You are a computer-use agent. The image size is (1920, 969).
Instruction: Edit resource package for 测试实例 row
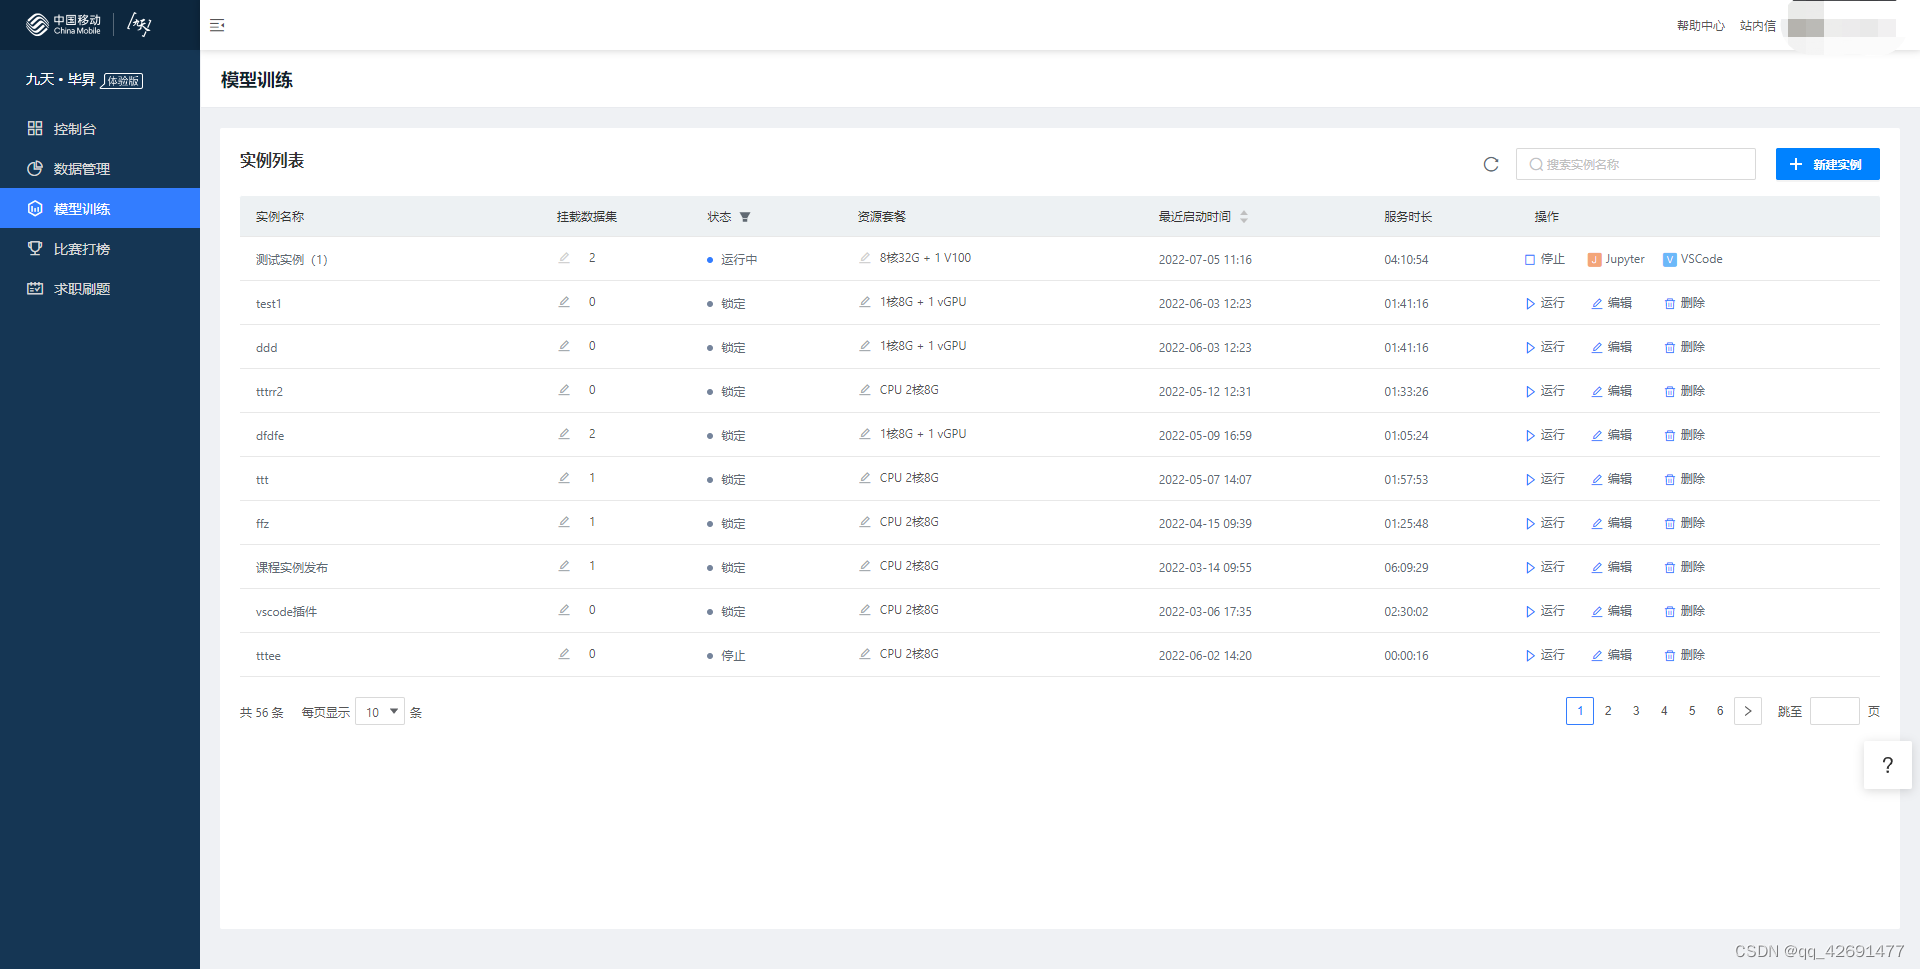point(865,258)
